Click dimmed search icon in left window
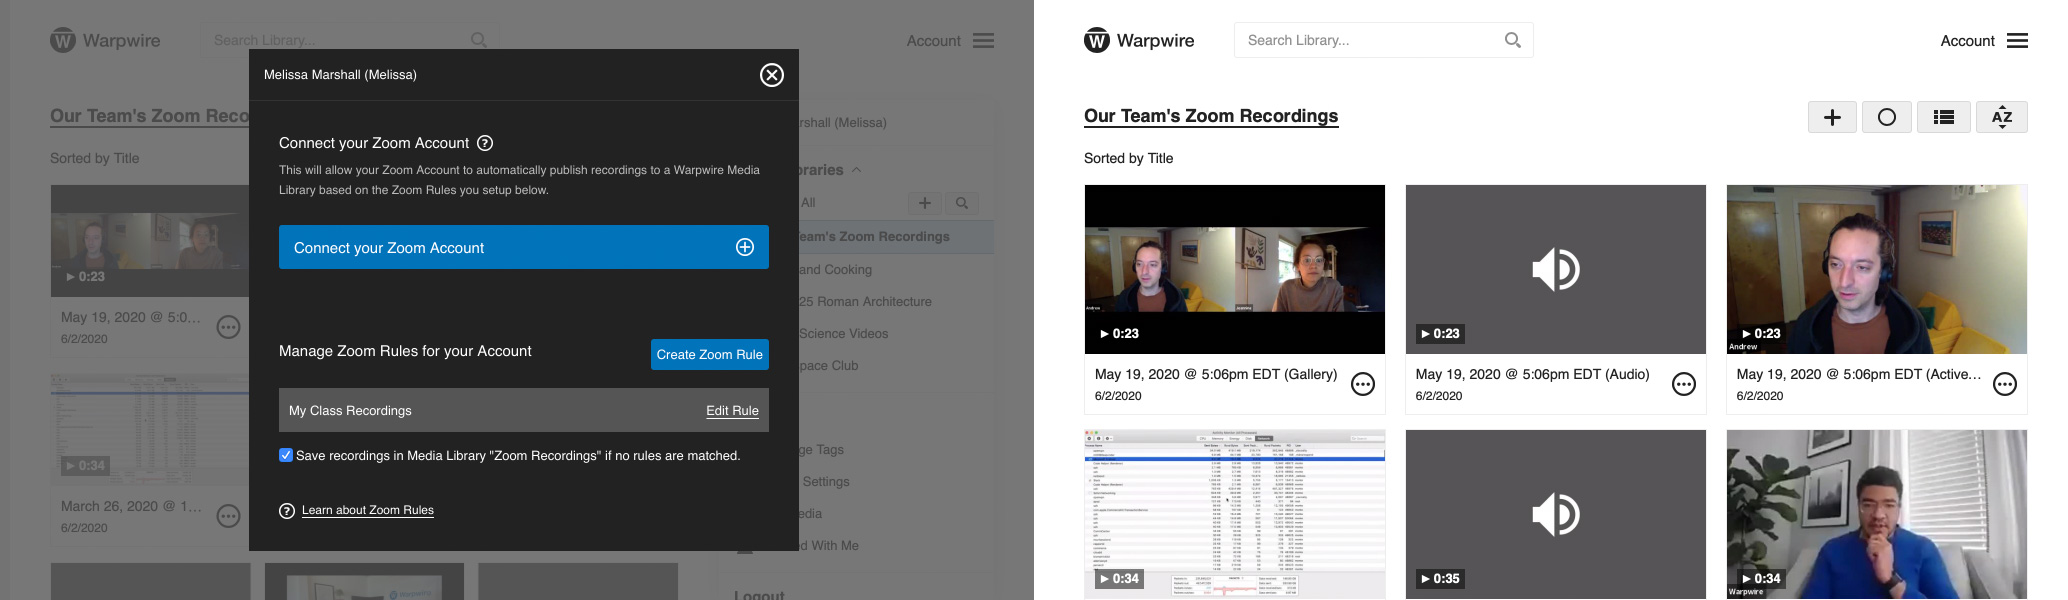This screenshot has height=600, width=2068. pos(479,40)
